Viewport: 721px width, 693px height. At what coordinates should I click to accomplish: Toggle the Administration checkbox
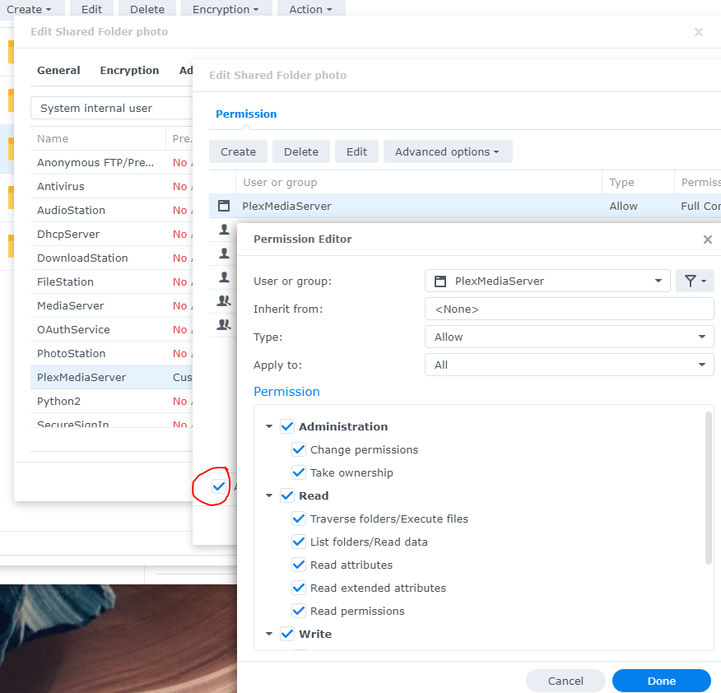click(x=287, y=426)
